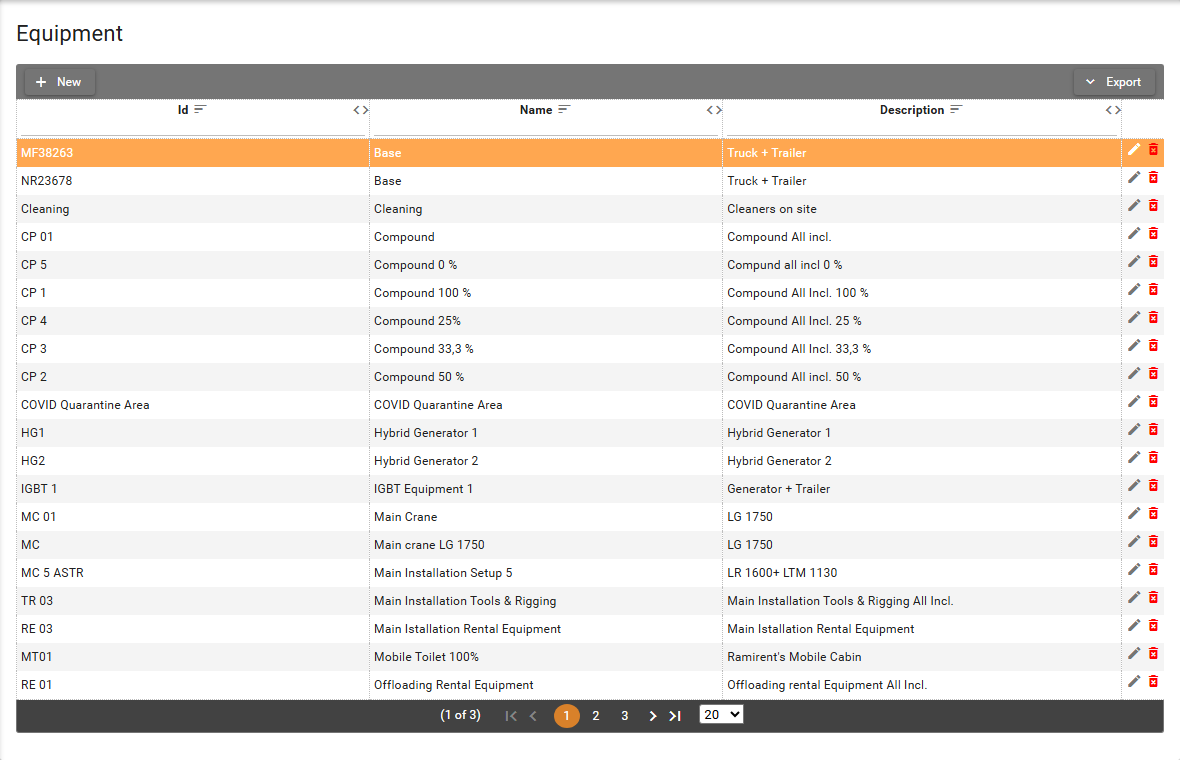The image size is (1180, 760).
Task: Delete the COVID Quarantine Area row
Action: (x=1153, y=401)
